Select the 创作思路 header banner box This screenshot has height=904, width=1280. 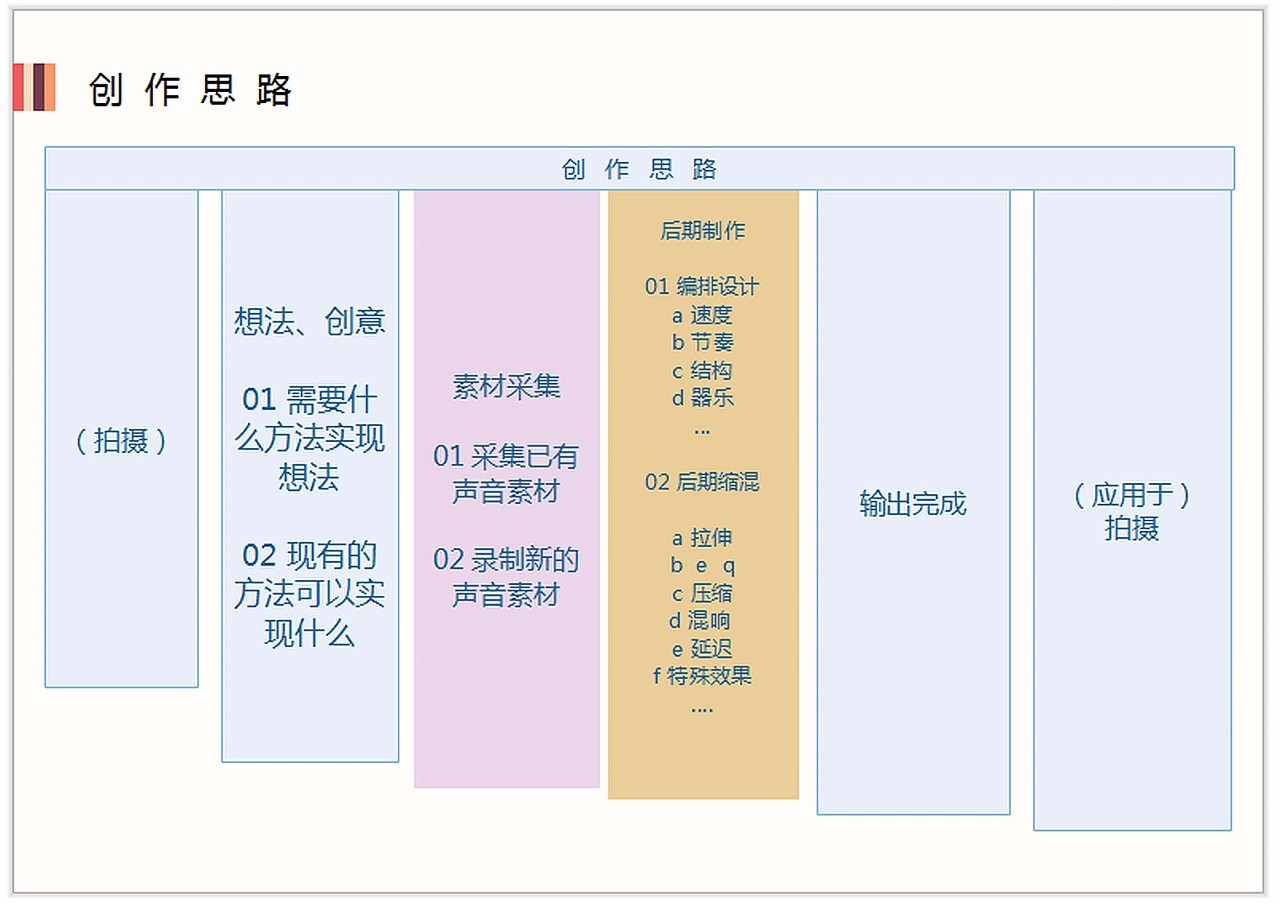[x=639, y=168]
